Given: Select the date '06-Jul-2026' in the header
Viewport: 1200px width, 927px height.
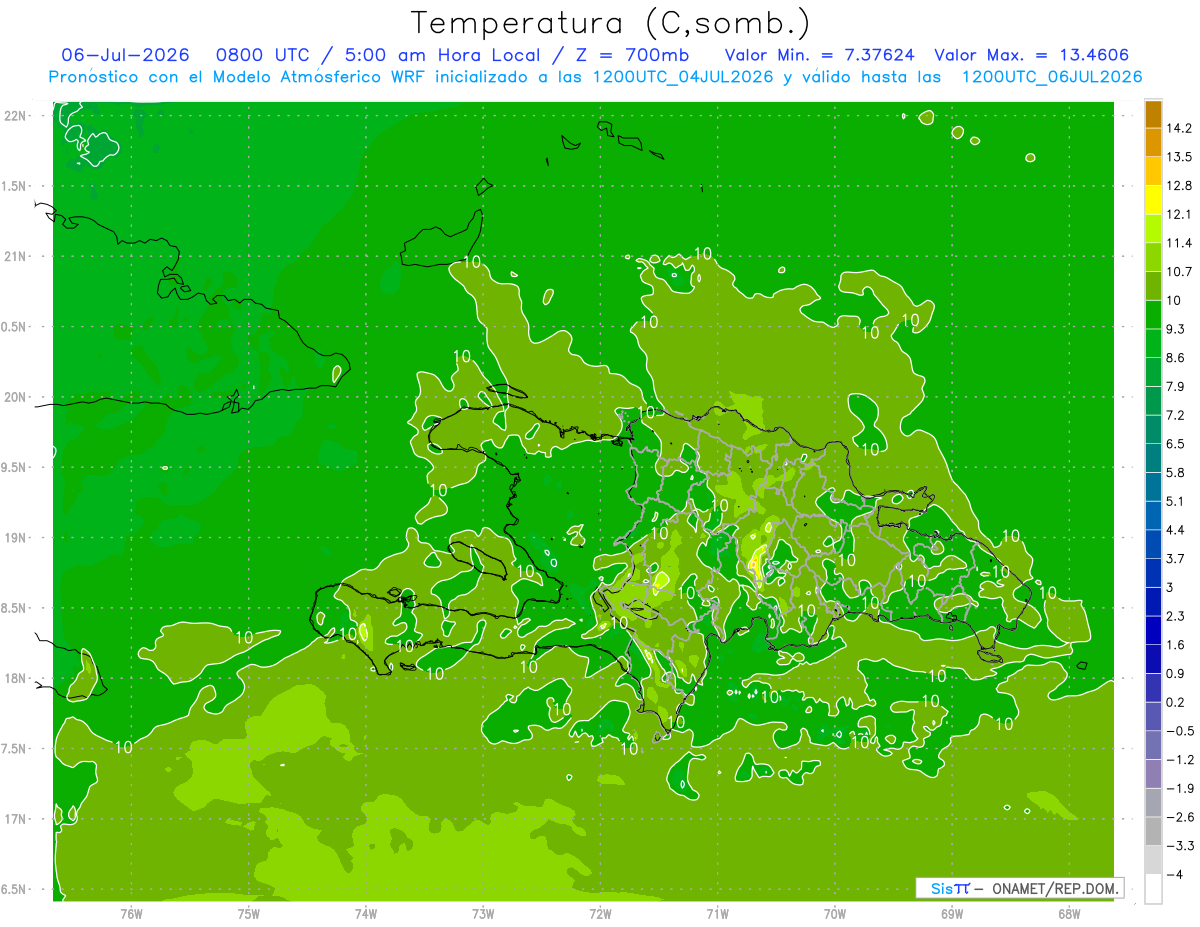Looking at the screenshot, I should pyautogui.click(x=125, y=55).
